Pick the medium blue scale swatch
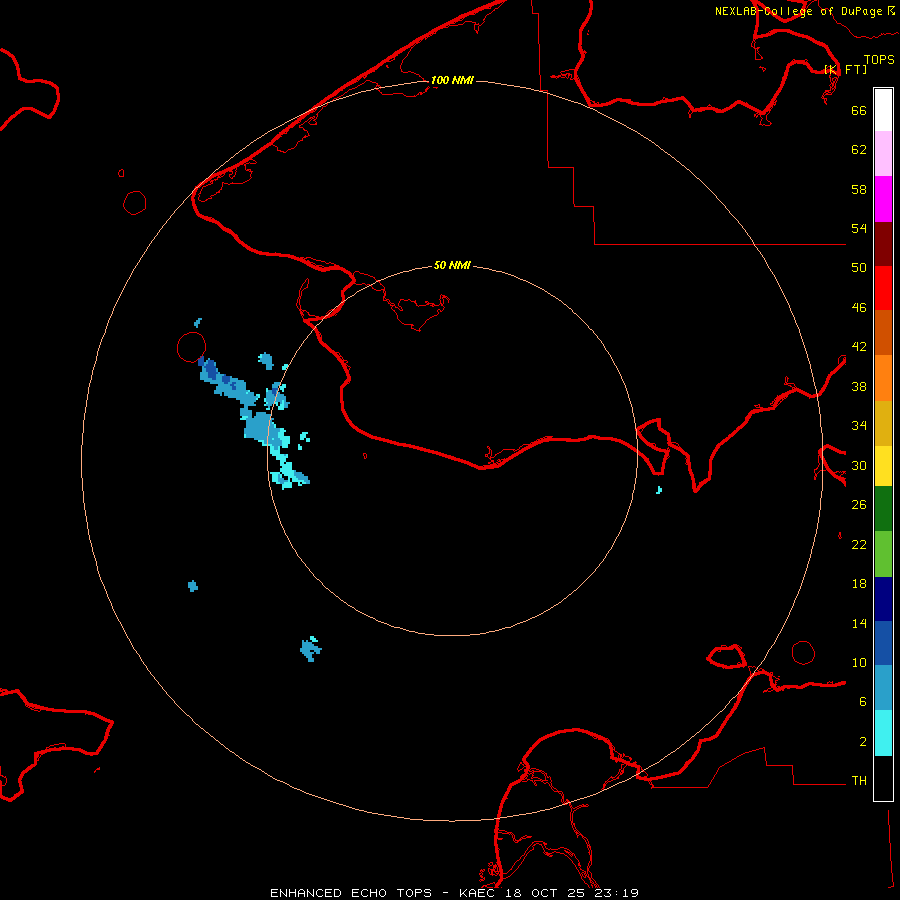Viewport: 900px width, 900px height. tap(883, 643)
